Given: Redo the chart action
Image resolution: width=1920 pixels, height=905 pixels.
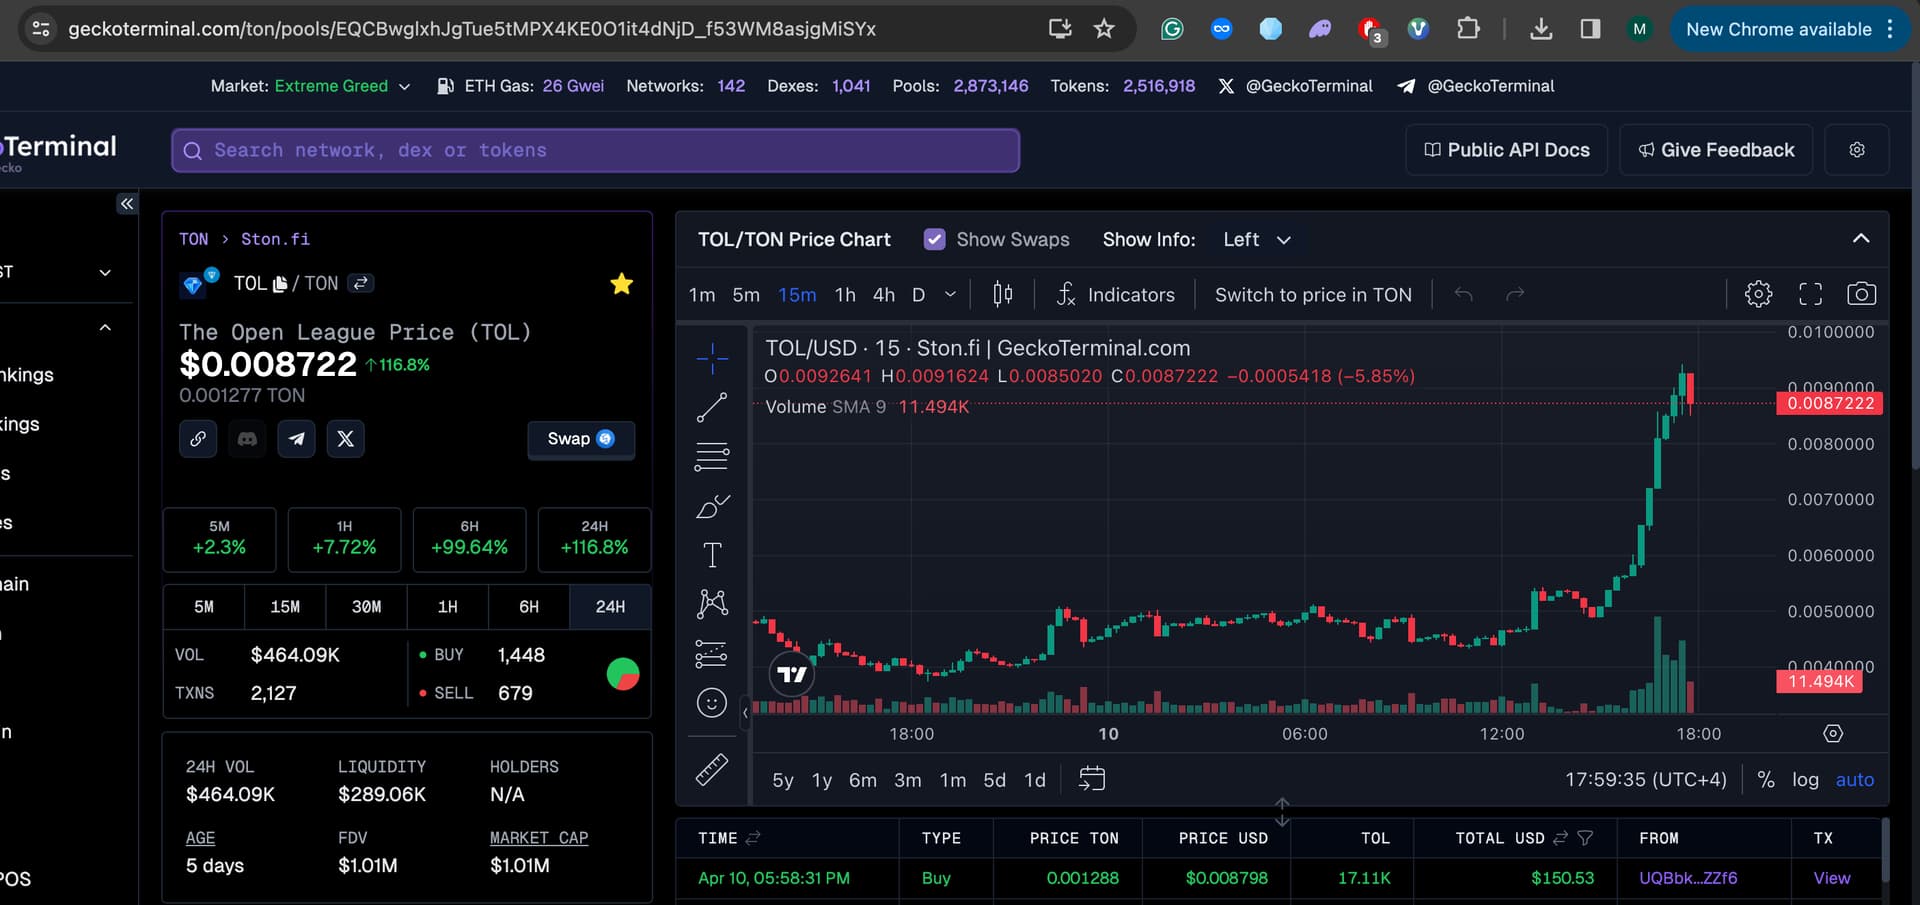Looking at the screenshot, I should (x=1515, y=294).
